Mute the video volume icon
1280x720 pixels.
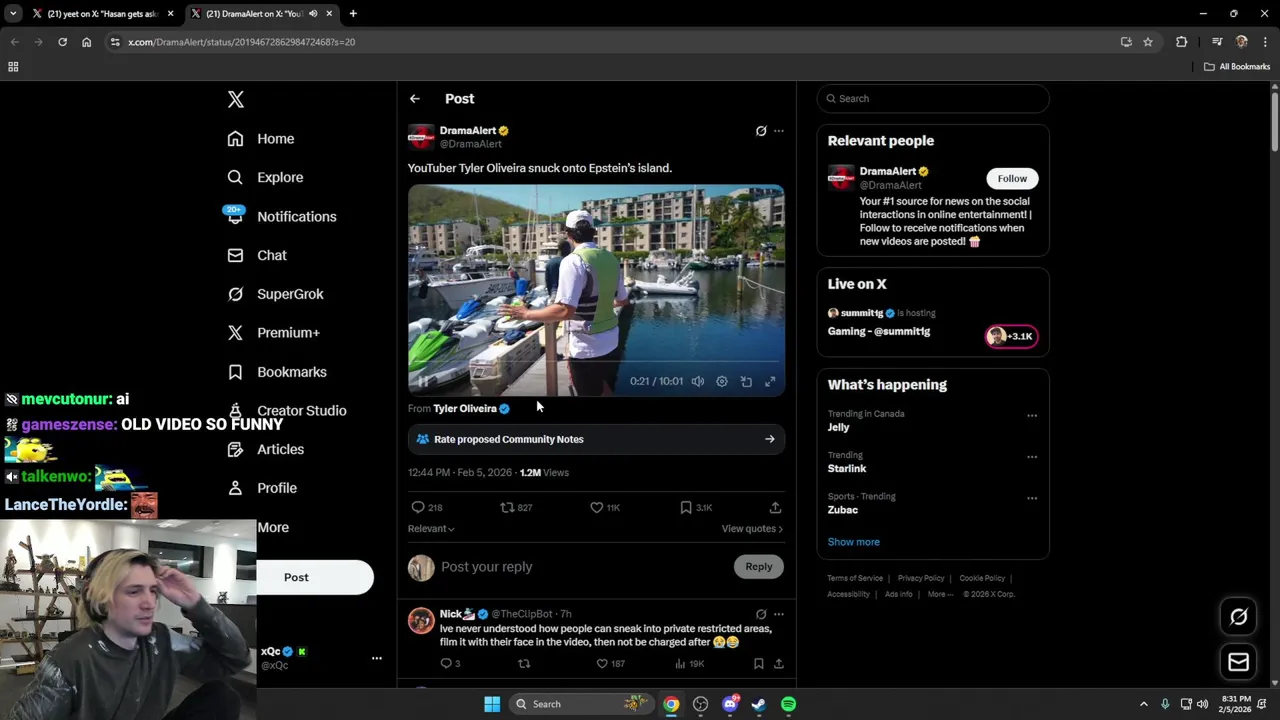pos(698,381)
